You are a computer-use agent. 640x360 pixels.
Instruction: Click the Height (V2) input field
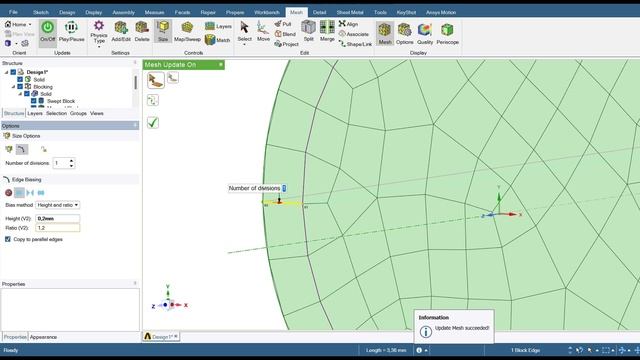click(58, 218)
